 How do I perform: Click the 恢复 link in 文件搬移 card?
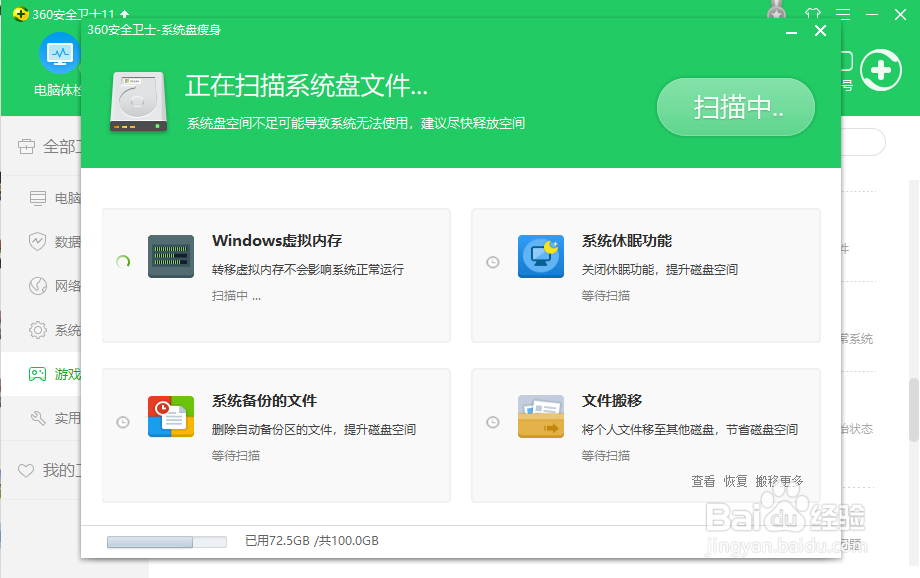pos(735,481)
